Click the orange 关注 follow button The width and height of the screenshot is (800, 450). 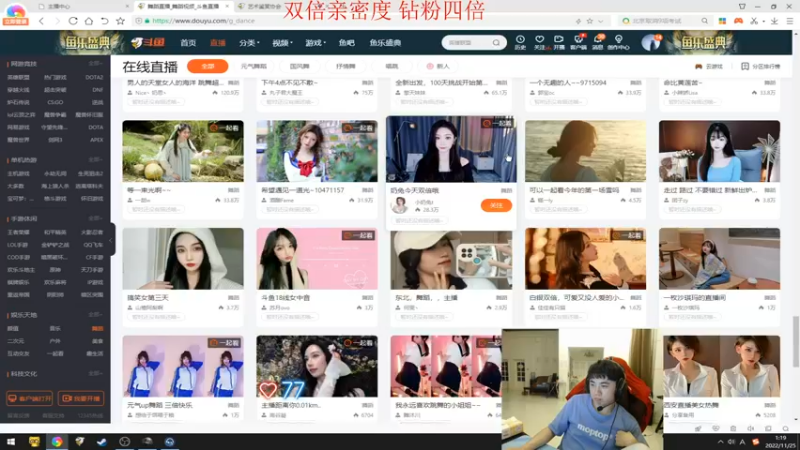tap(496, 205)
